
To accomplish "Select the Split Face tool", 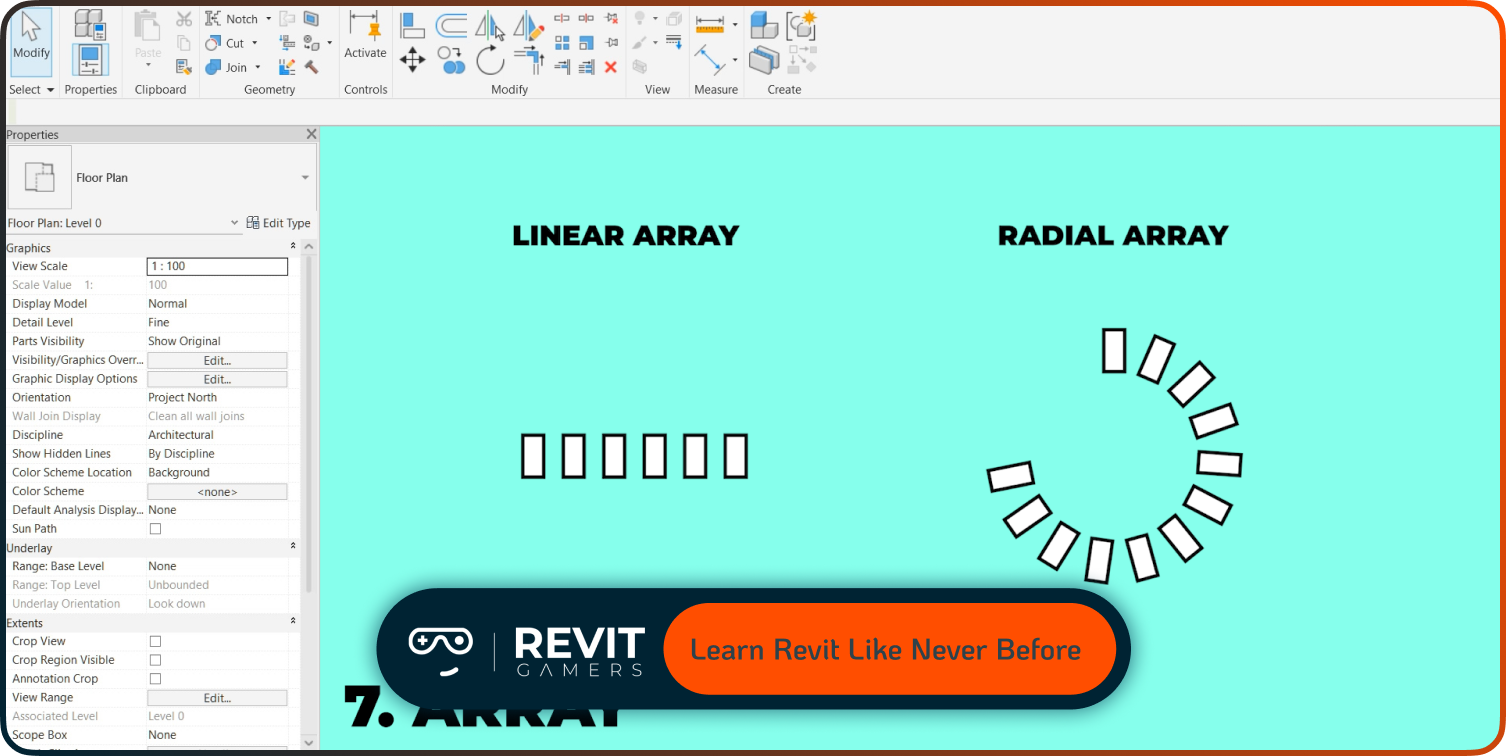I will pyautogui.click(x=311, y=18).
